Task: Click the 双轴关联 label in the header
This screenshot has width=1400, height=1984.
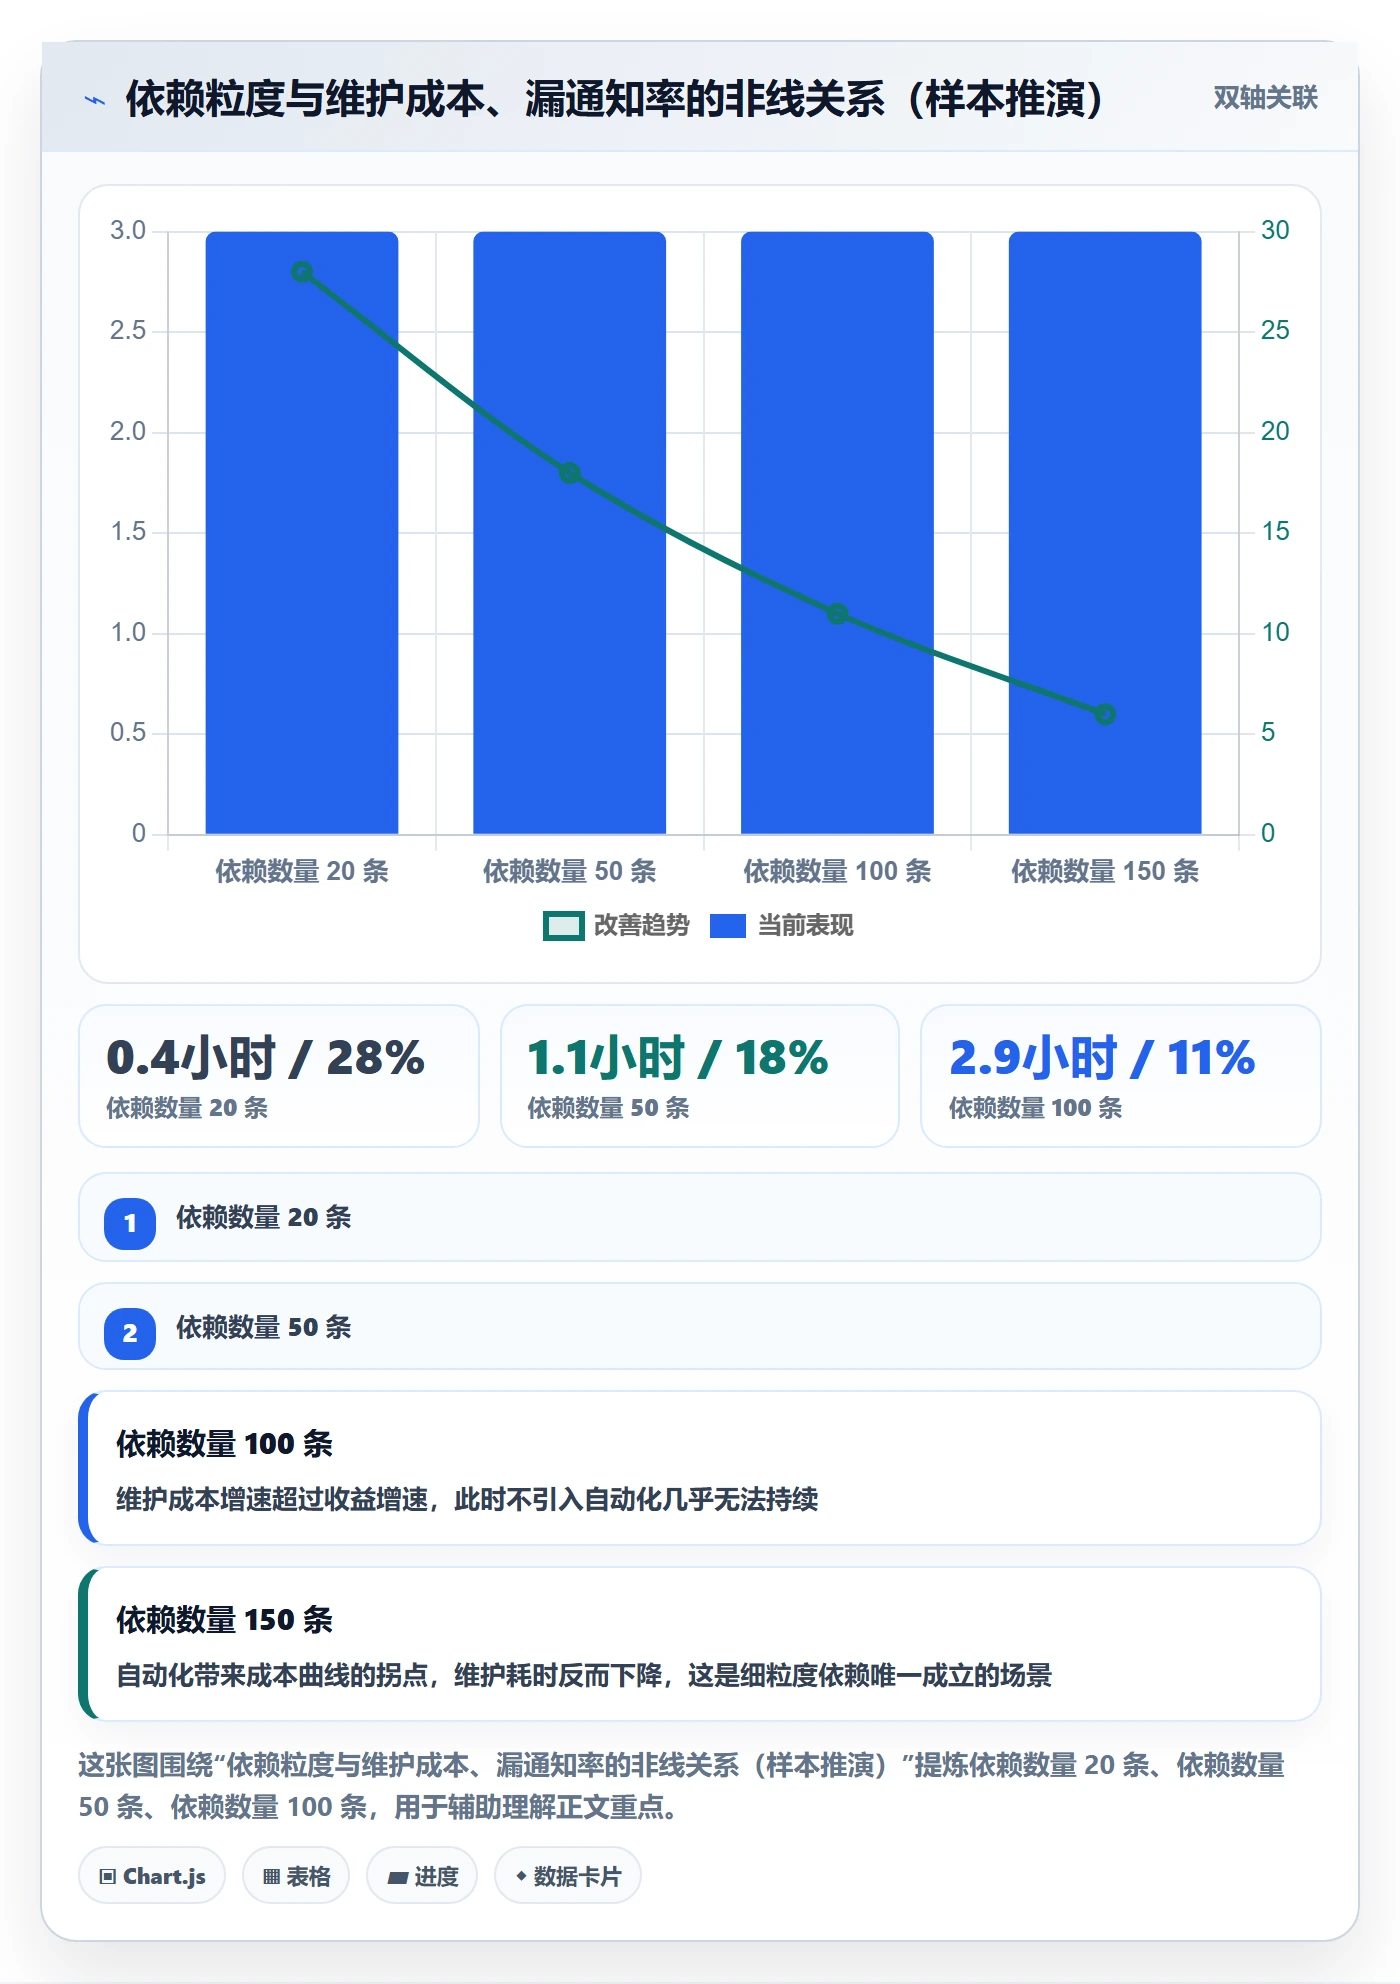Action: coord(1265,98)
